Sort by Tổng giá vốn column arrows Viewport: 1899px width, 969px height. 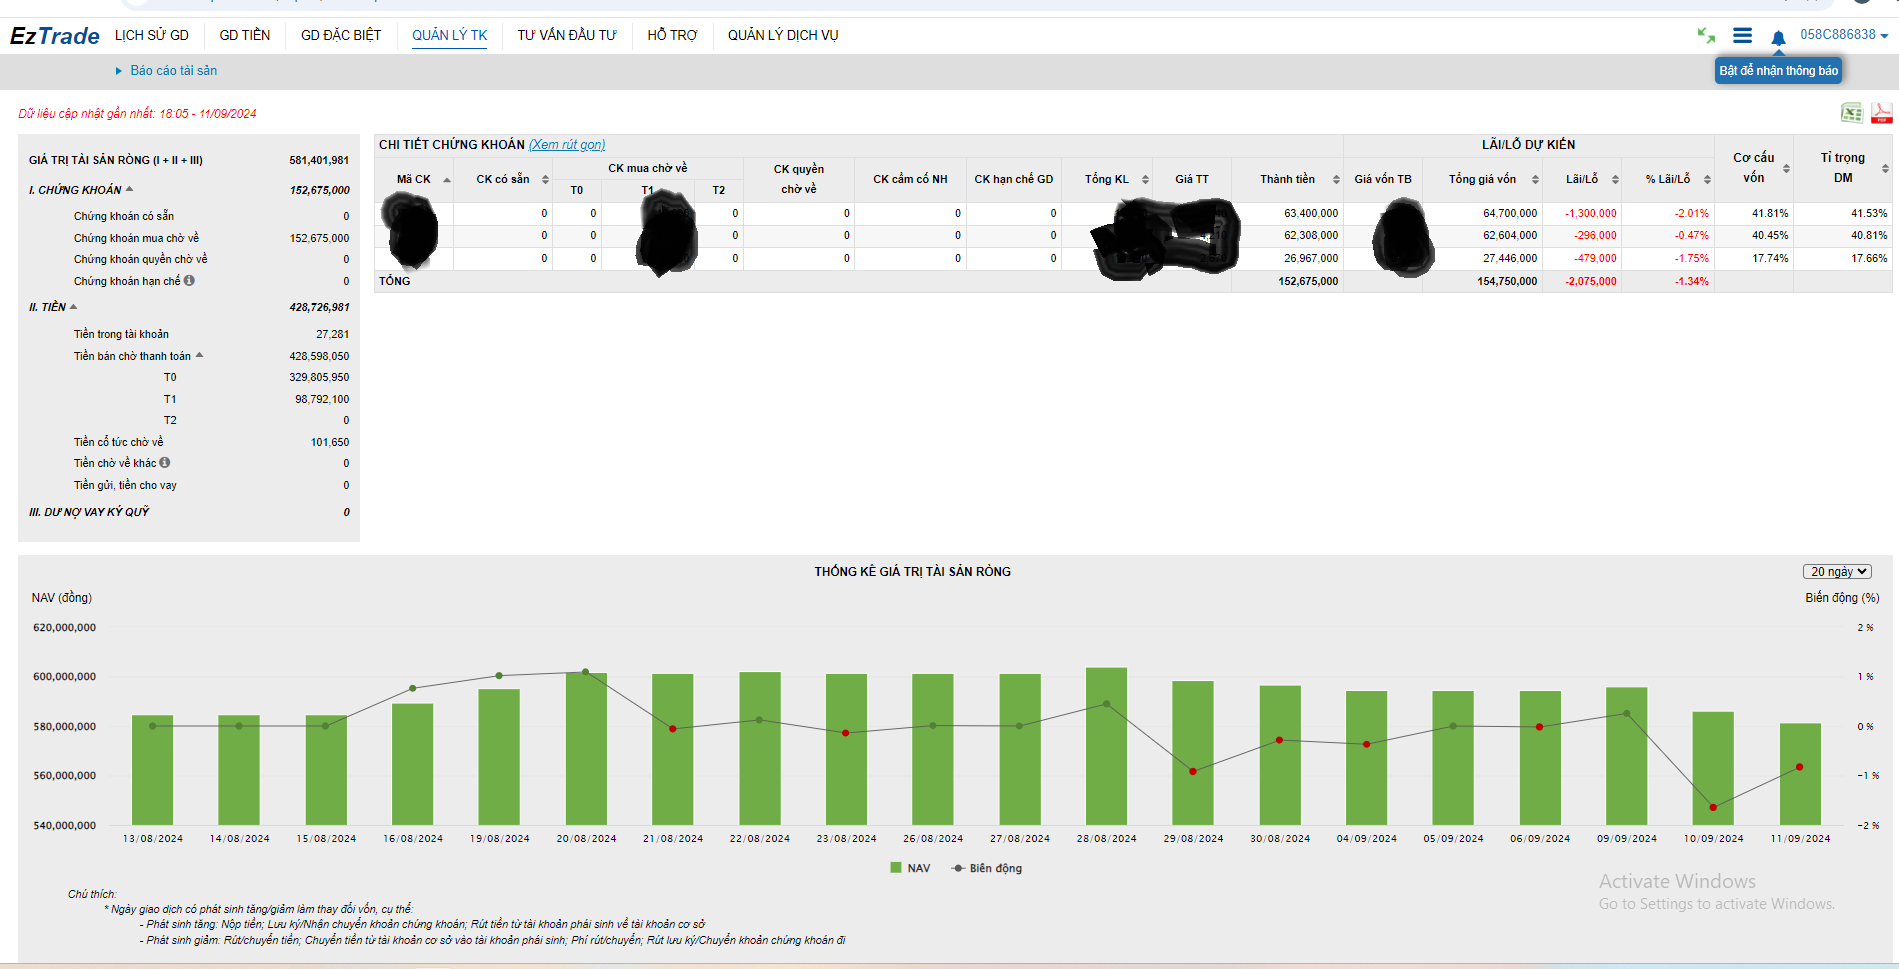(1535, 180)
